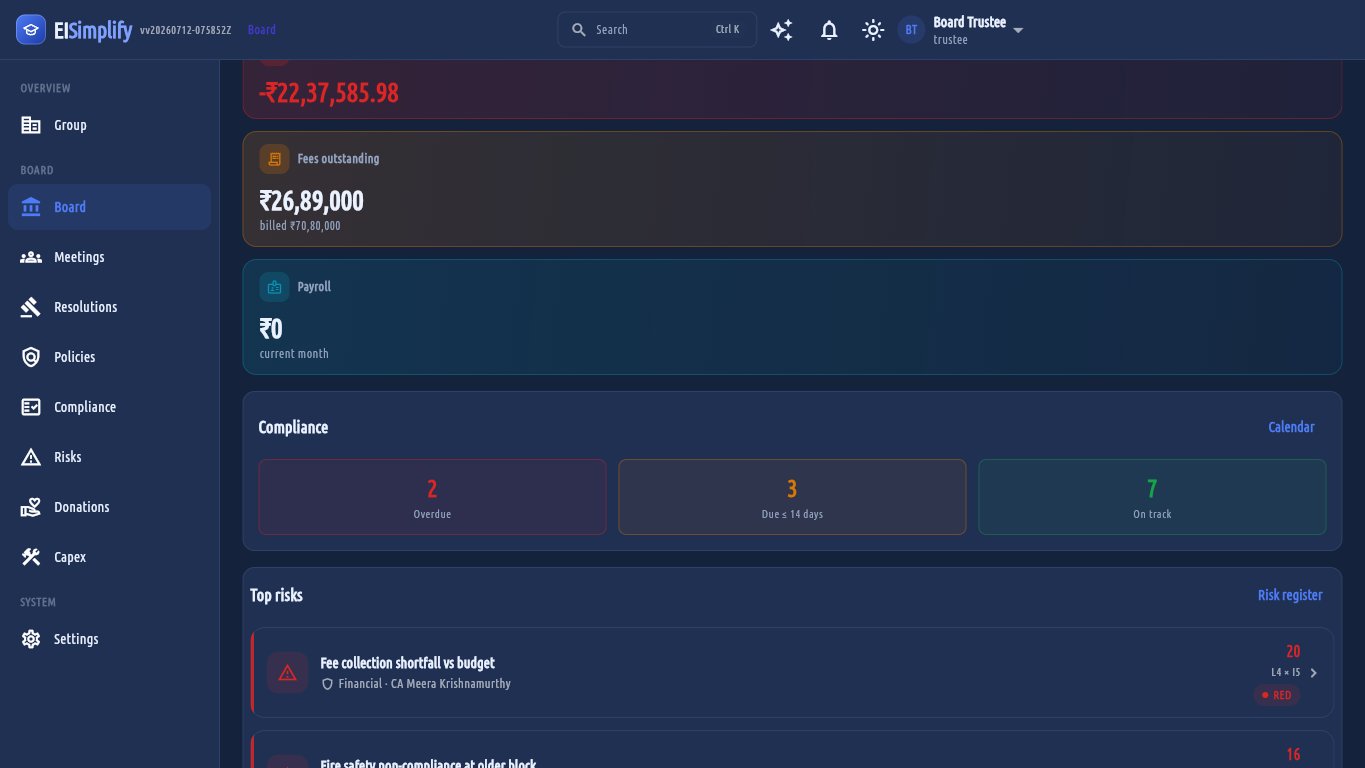Click the Donations hand-heart sidebar icon

click(31, 507)
